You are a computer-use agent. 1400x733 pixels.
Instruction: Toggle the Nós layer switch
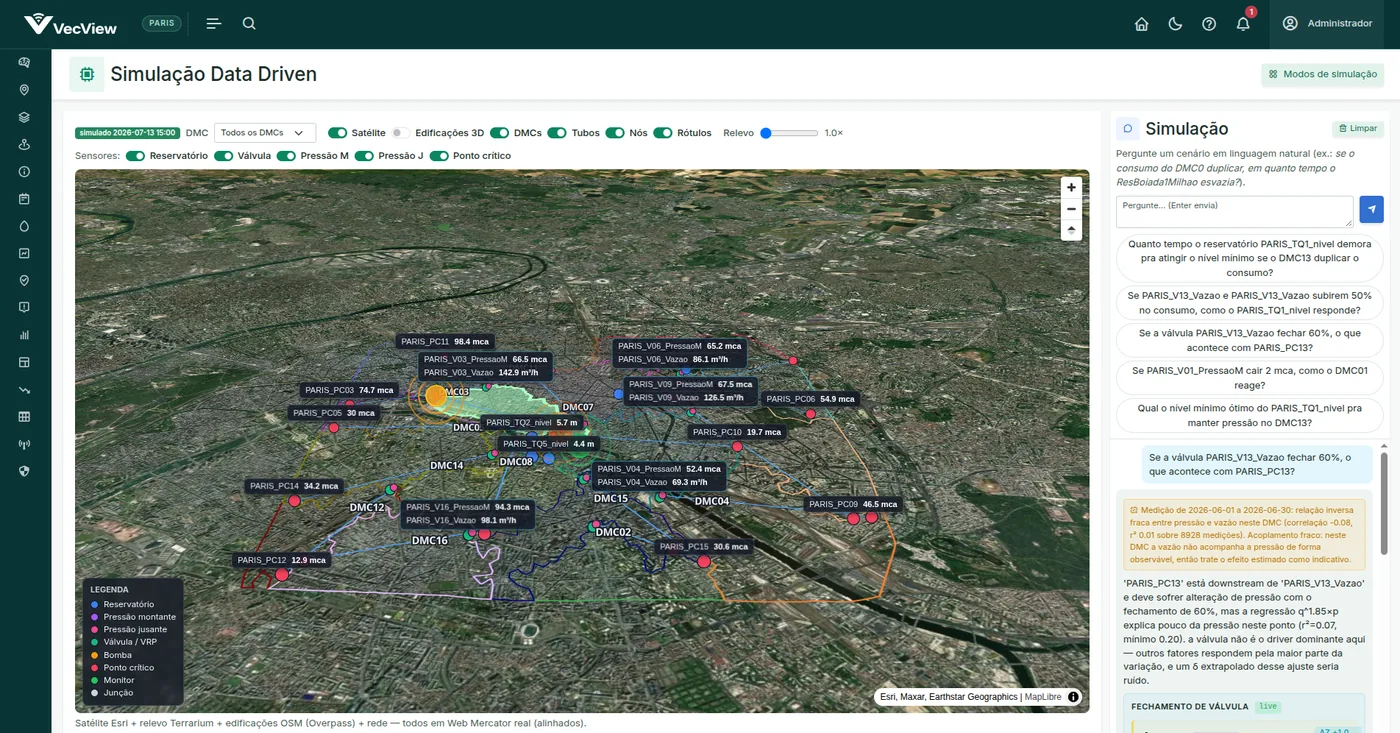[615, 133]
